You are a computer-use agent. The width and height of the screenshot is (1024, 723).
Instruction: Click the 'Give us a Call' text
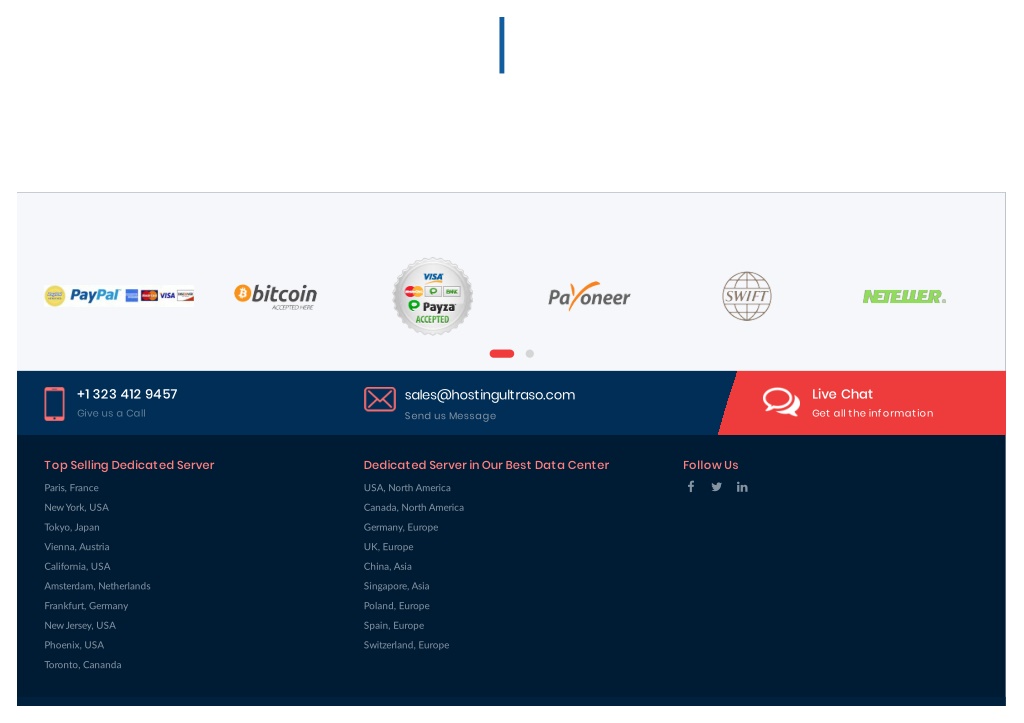[x=111, y=413]
